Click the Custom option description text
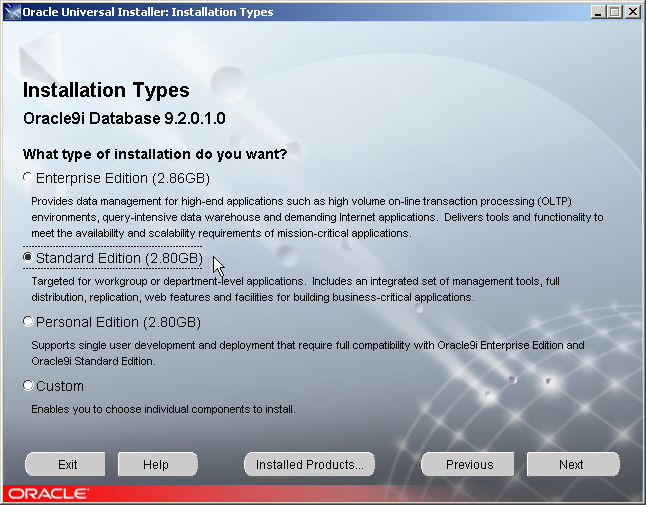Screen dimensions: 646x505 point(163,409)
